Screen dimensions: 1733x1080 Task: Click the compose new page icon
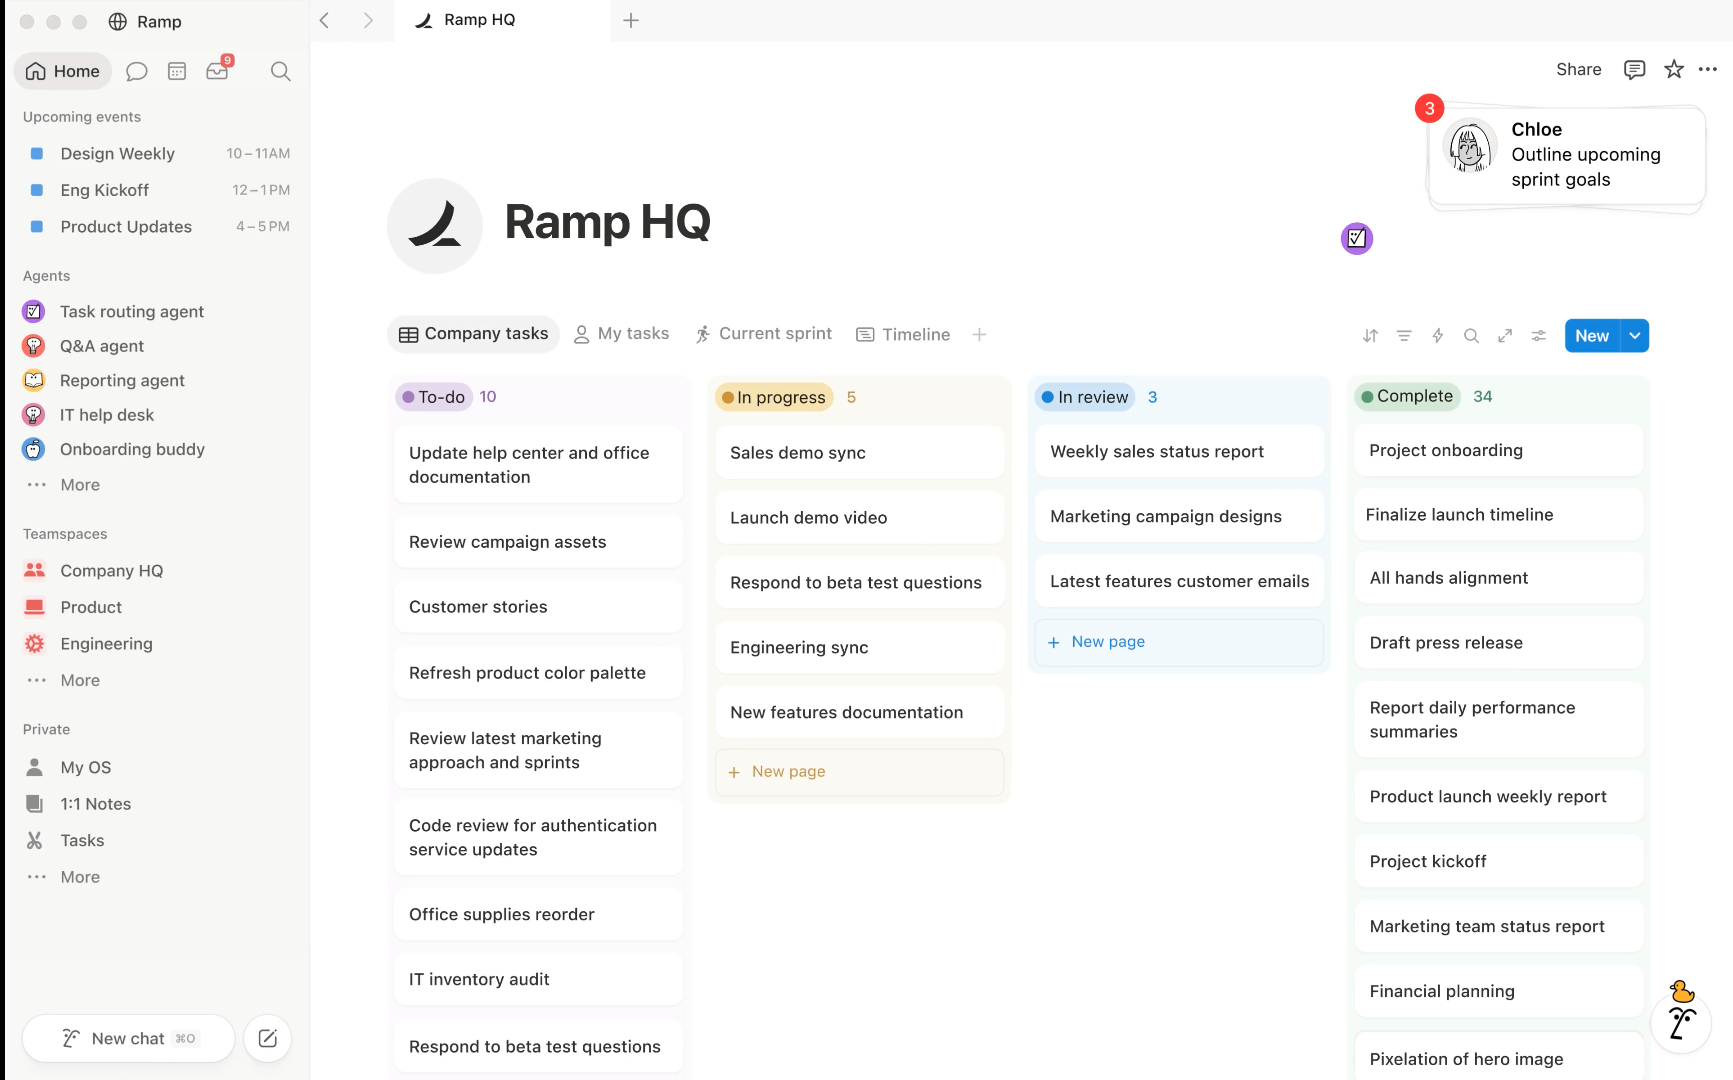click(268, 1038)
